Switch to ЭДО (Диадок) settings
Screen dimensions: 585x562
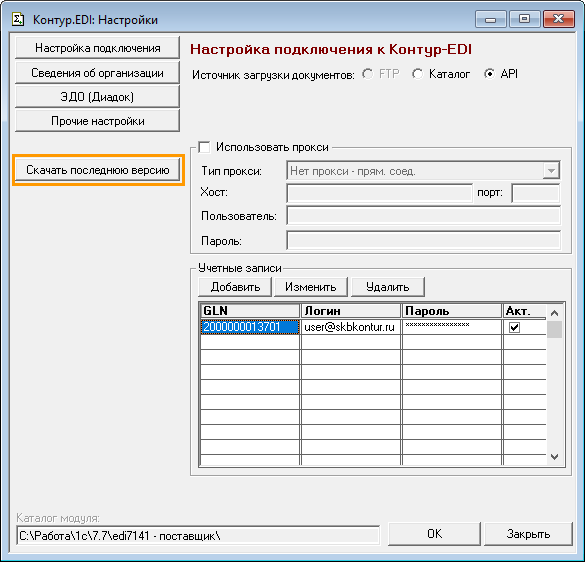point(97,97)
